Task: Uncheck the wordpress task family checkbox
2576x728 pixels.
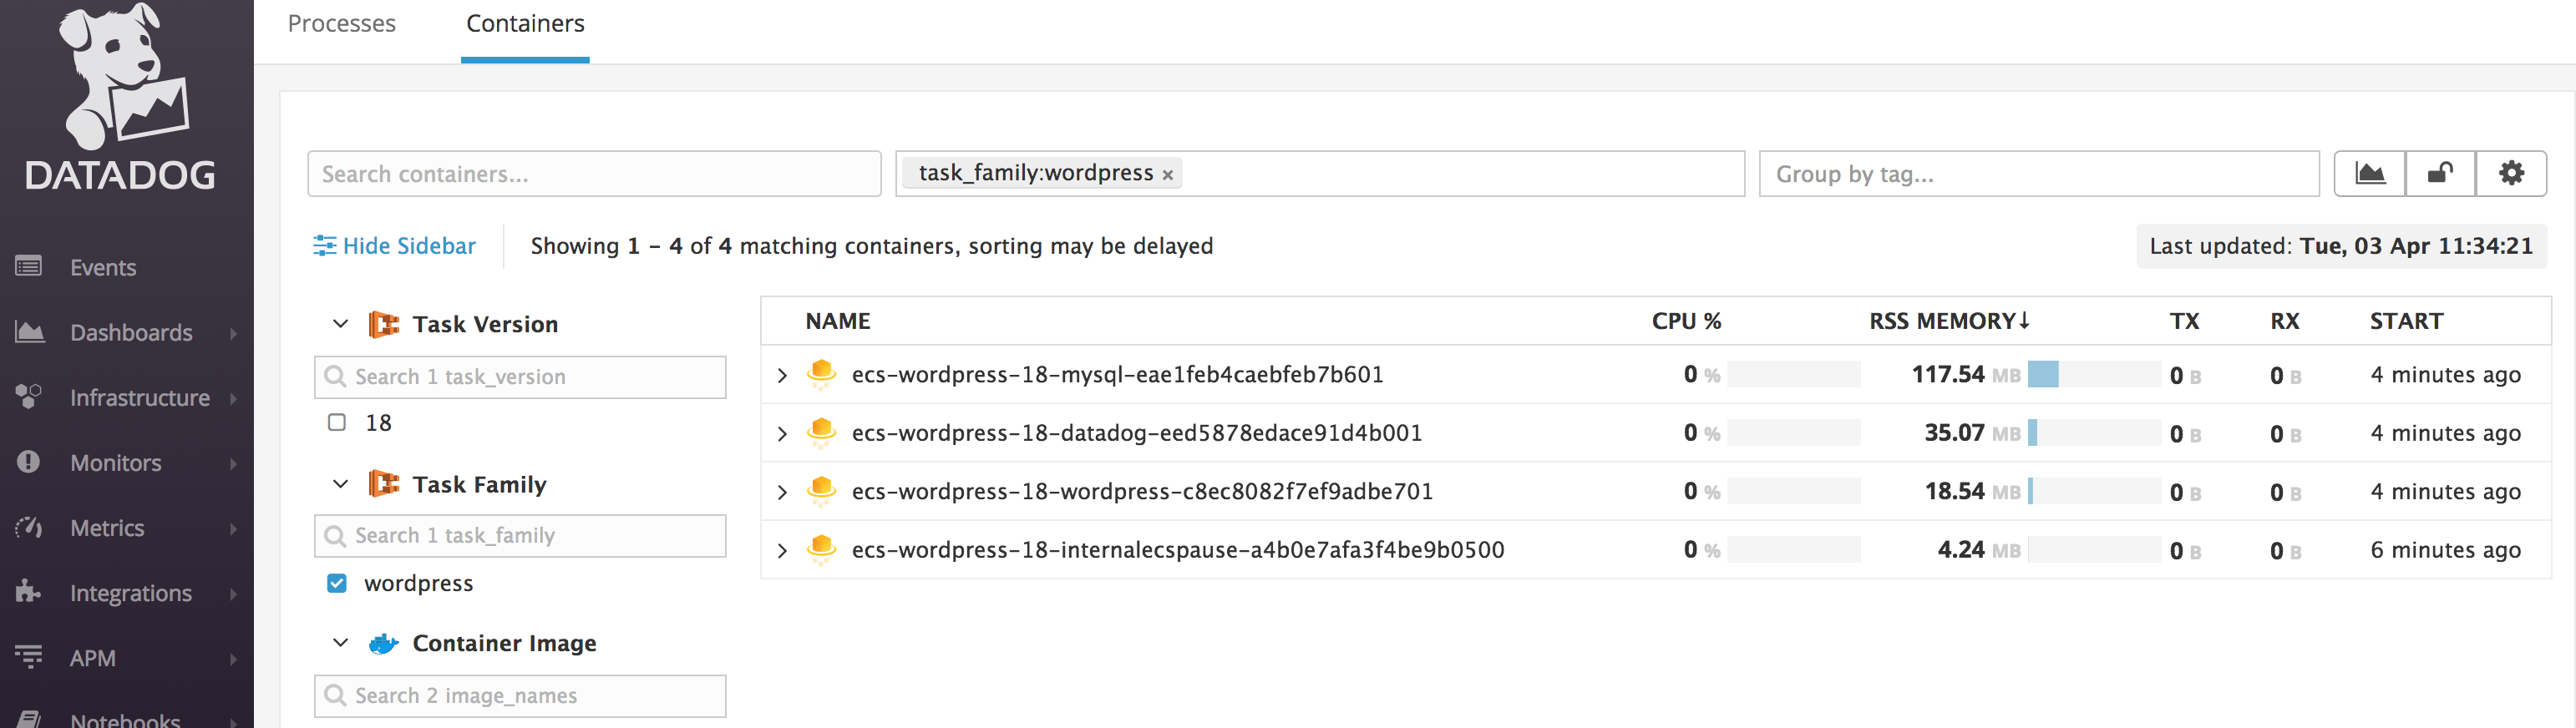Action: (x=337, y=583)
